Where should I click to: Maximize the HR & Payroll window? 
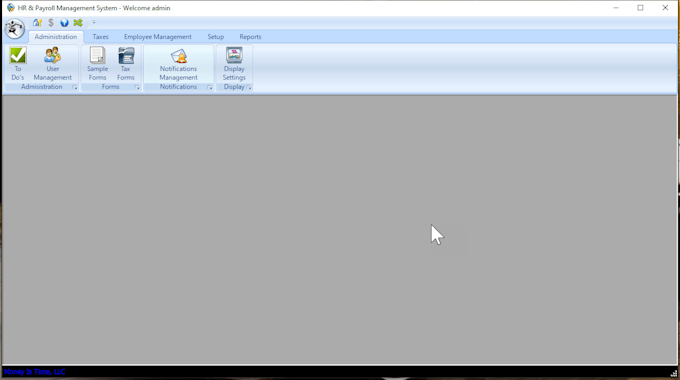(640, 8)
